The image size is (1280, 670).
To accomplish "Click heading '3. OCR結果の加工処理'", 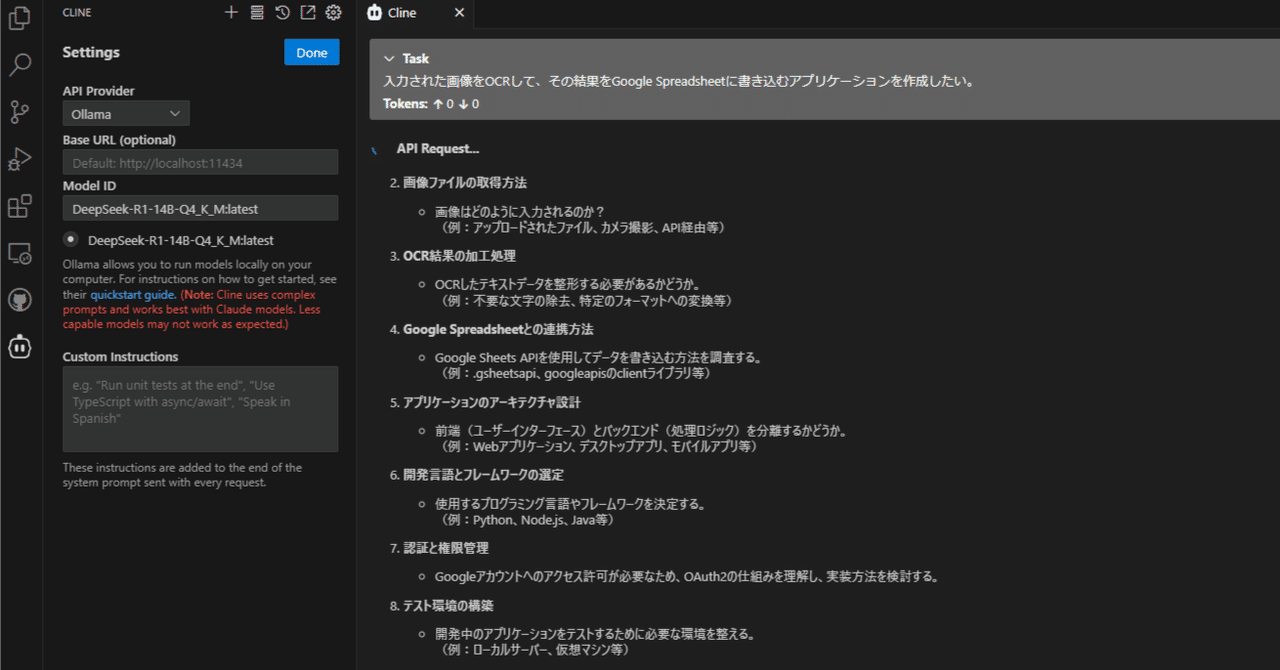I will (x=453, y=256).
